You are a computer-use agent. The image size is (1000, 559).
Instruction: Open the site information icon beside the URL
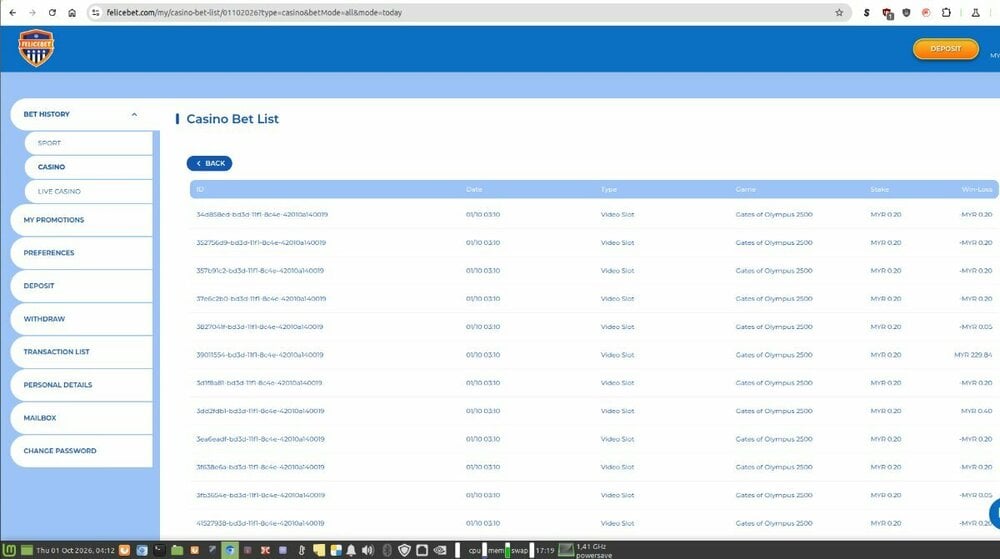pyautogui.click(x=96, y=13)
